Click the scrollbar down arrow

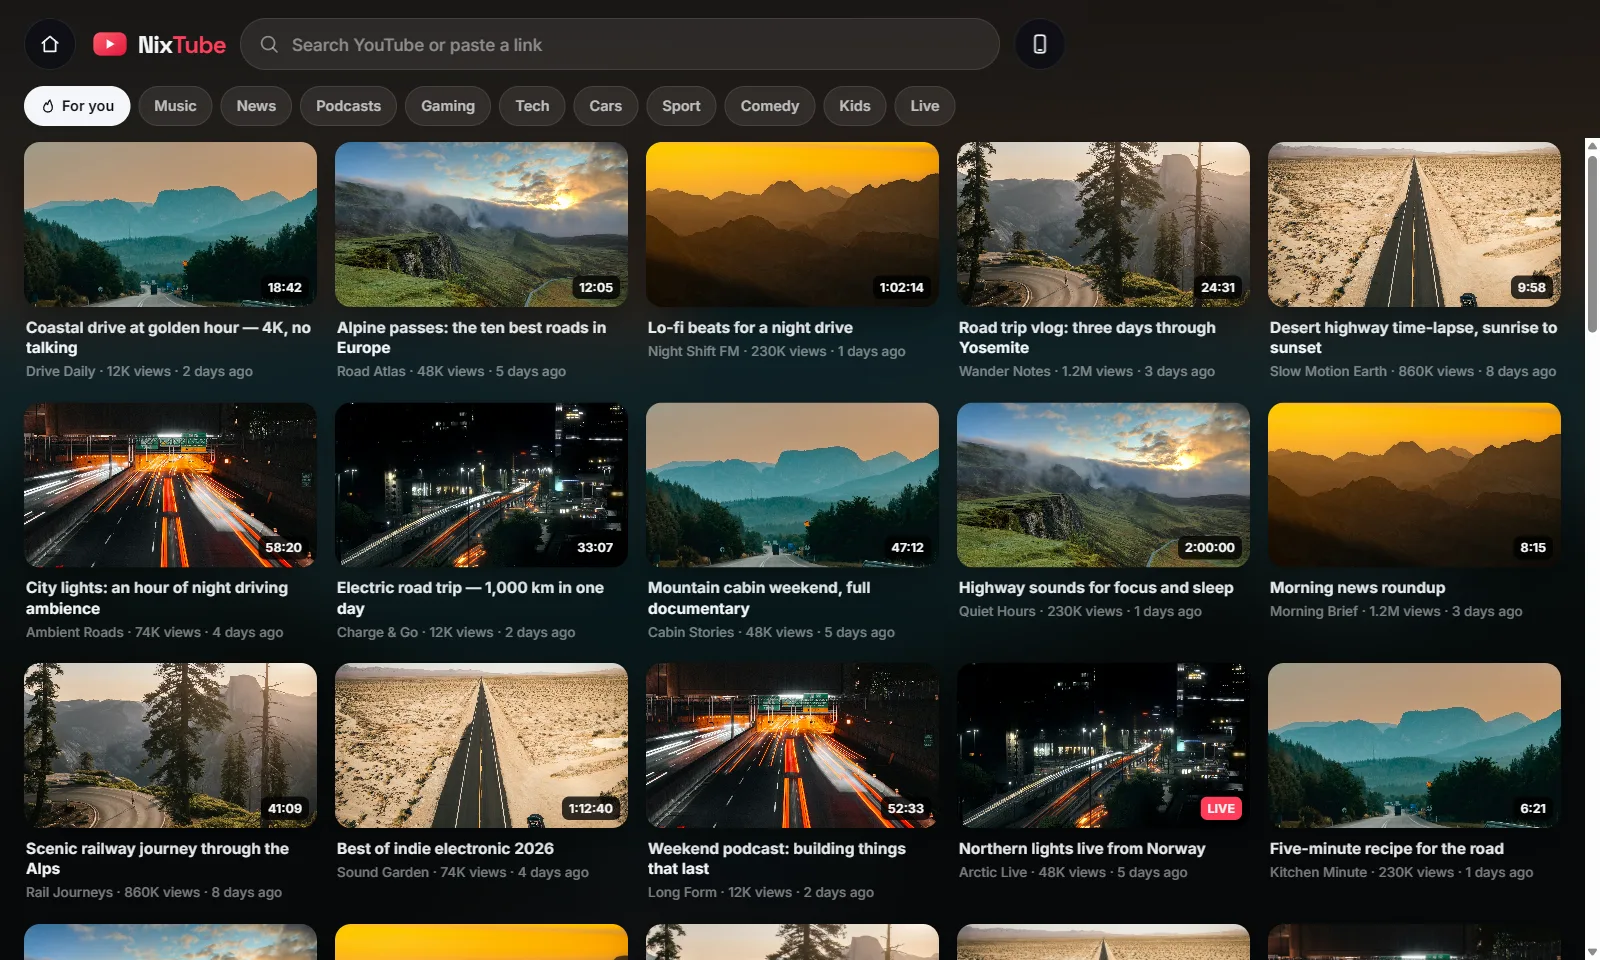pyautogui.click(x=1592, y=952)
